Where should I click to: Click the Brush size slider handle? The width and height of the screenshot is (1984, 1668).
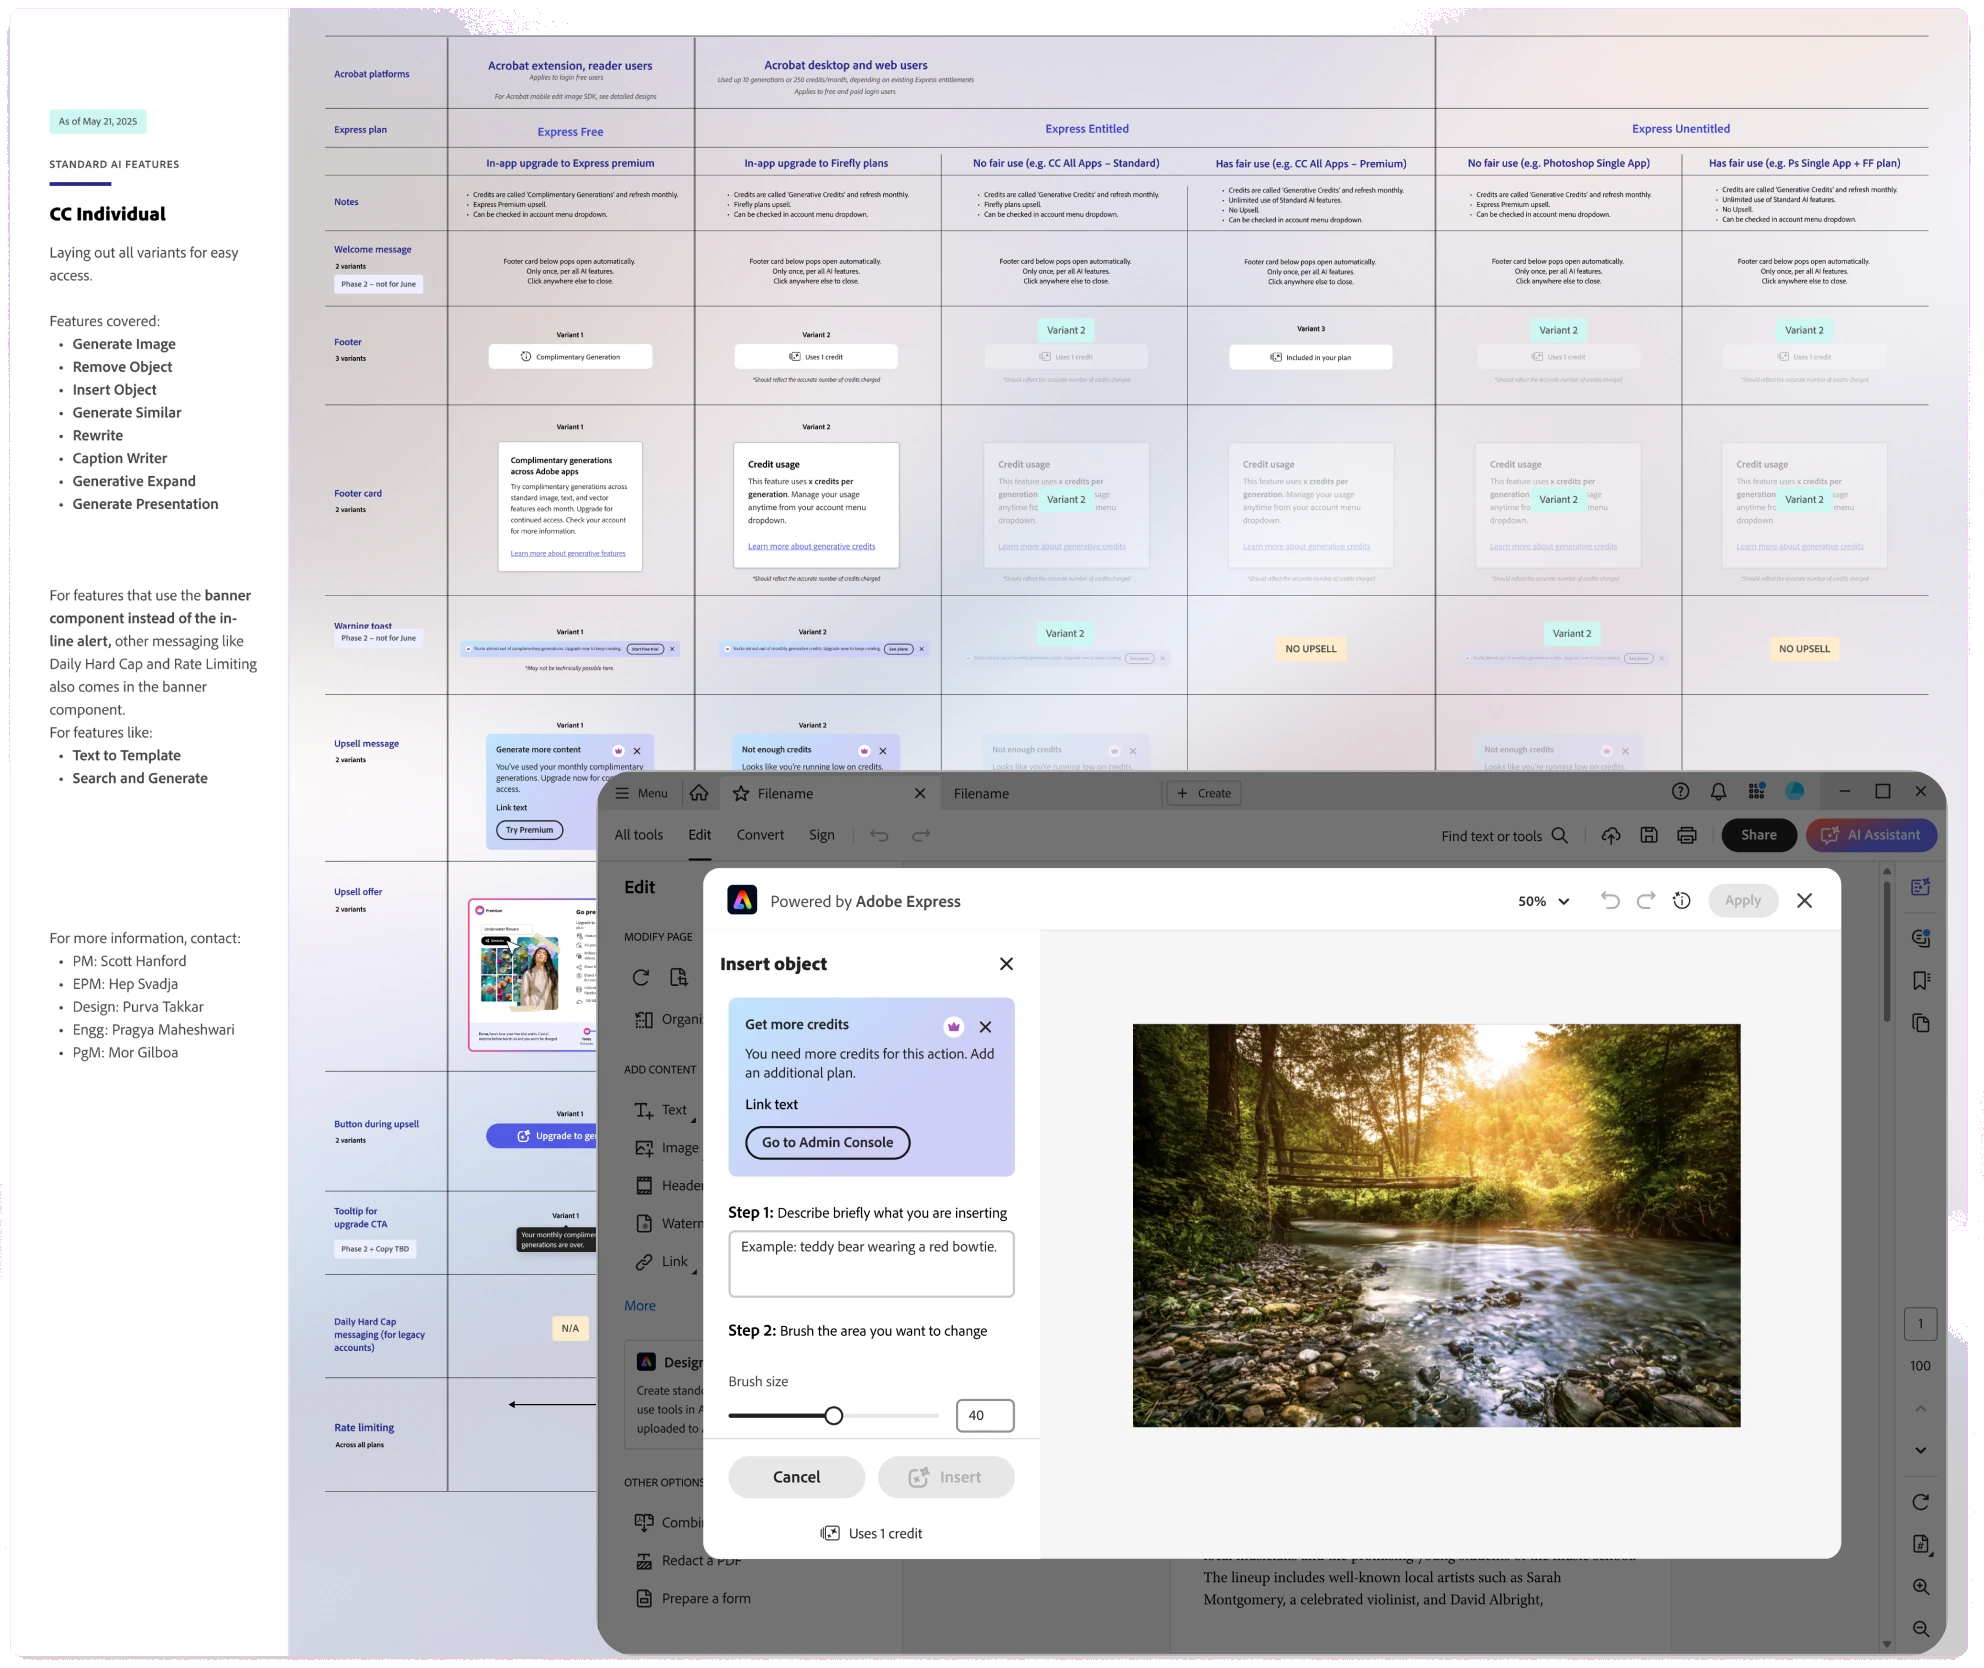point(834,1415)
